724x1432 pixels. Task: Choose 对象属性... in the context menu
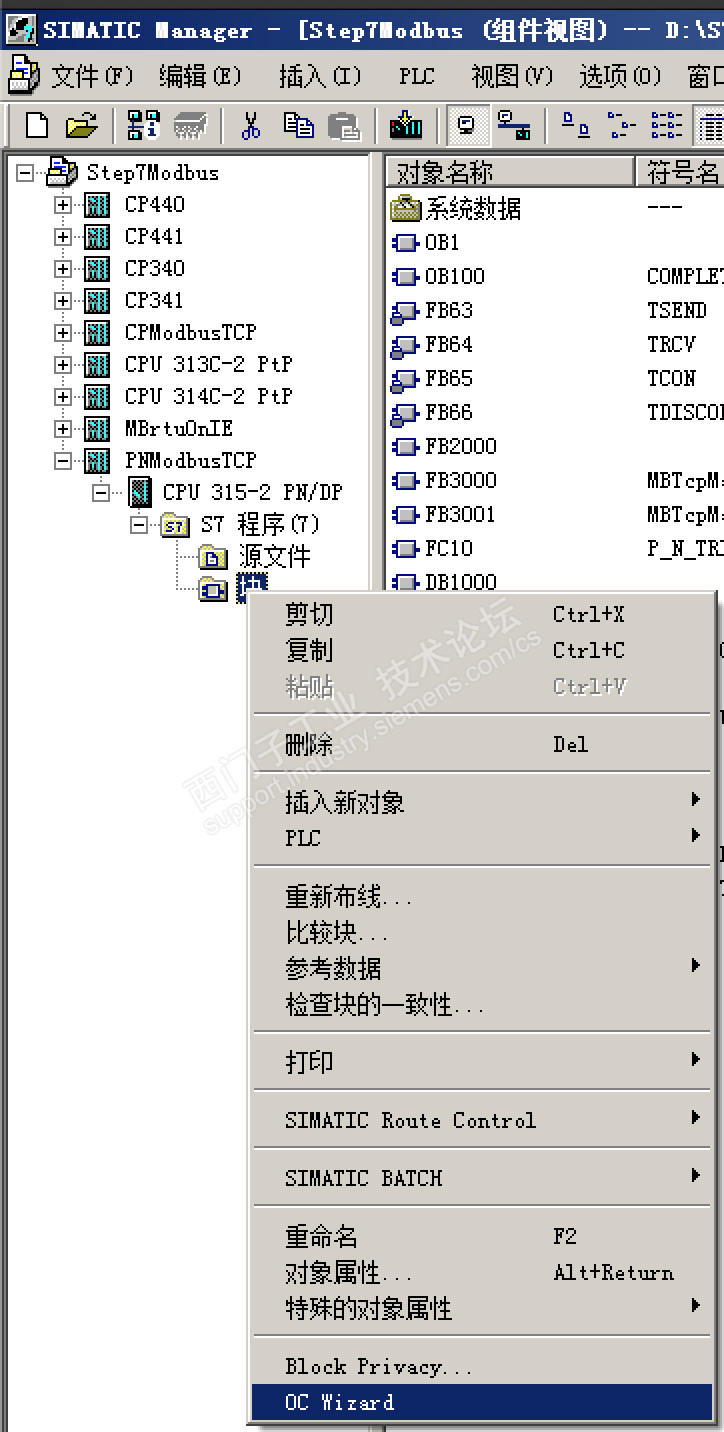[482, 1273]
